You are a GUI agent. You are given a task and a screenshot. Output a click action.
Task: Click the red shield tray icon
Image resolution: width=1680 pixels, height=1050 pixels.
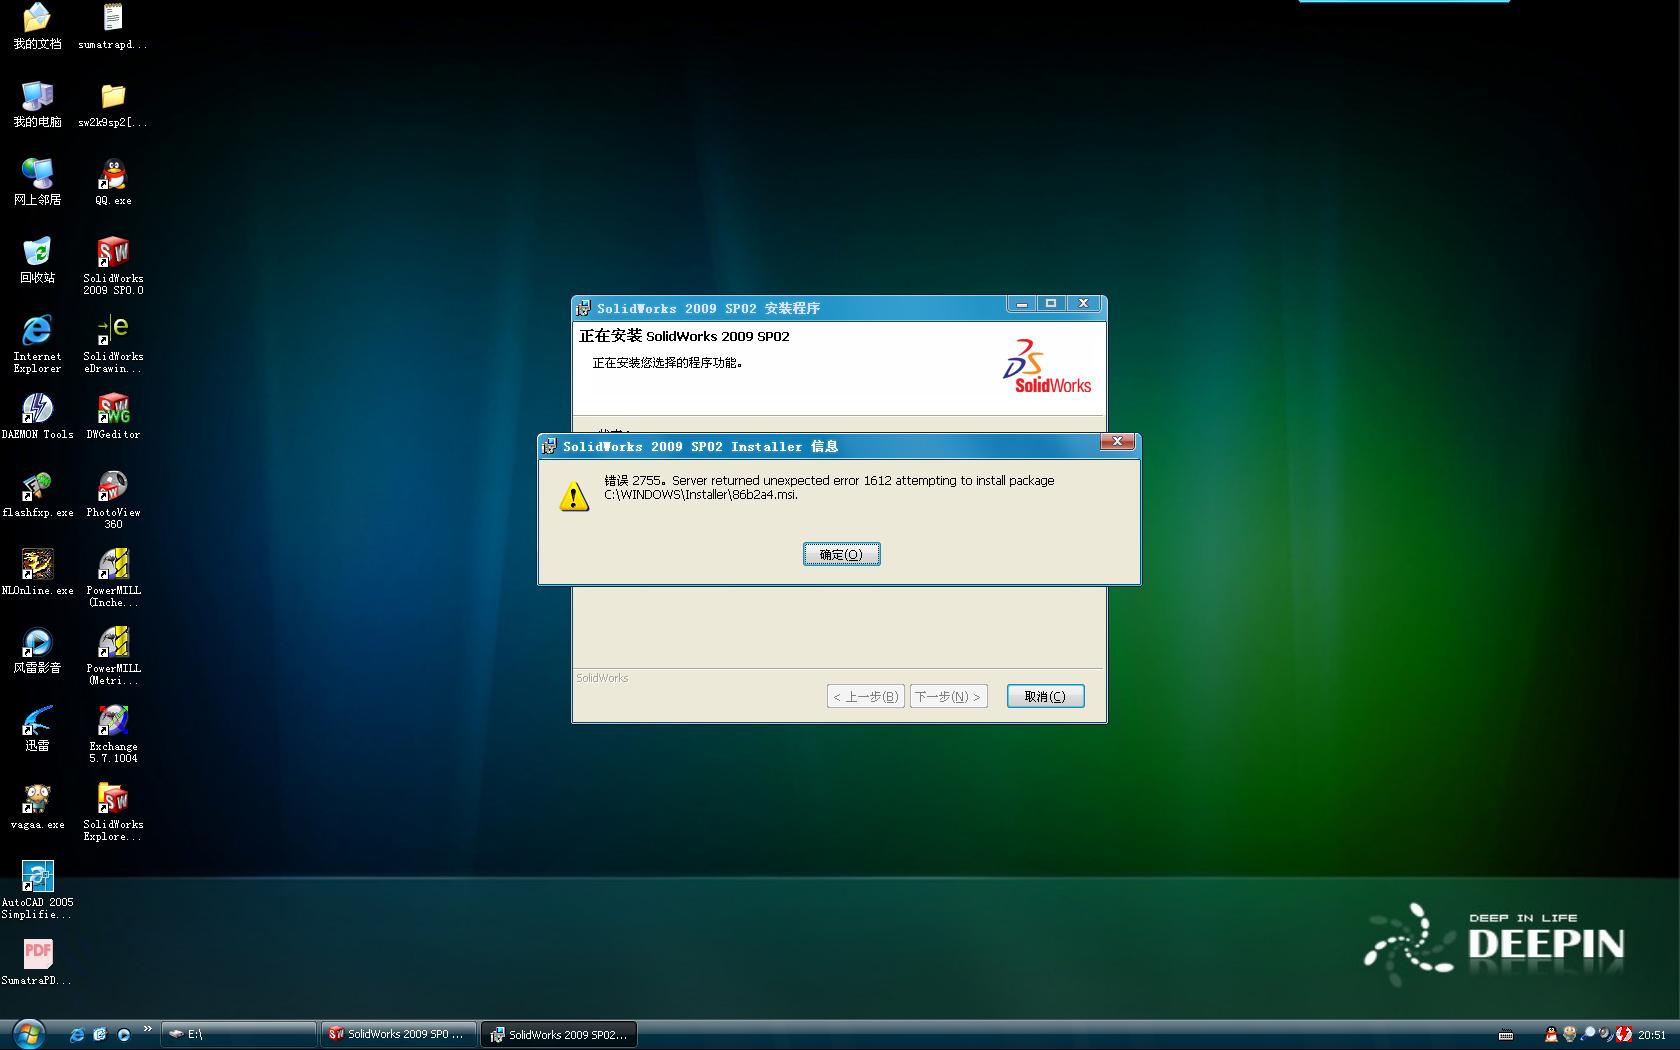[x=1624, y=1035]
